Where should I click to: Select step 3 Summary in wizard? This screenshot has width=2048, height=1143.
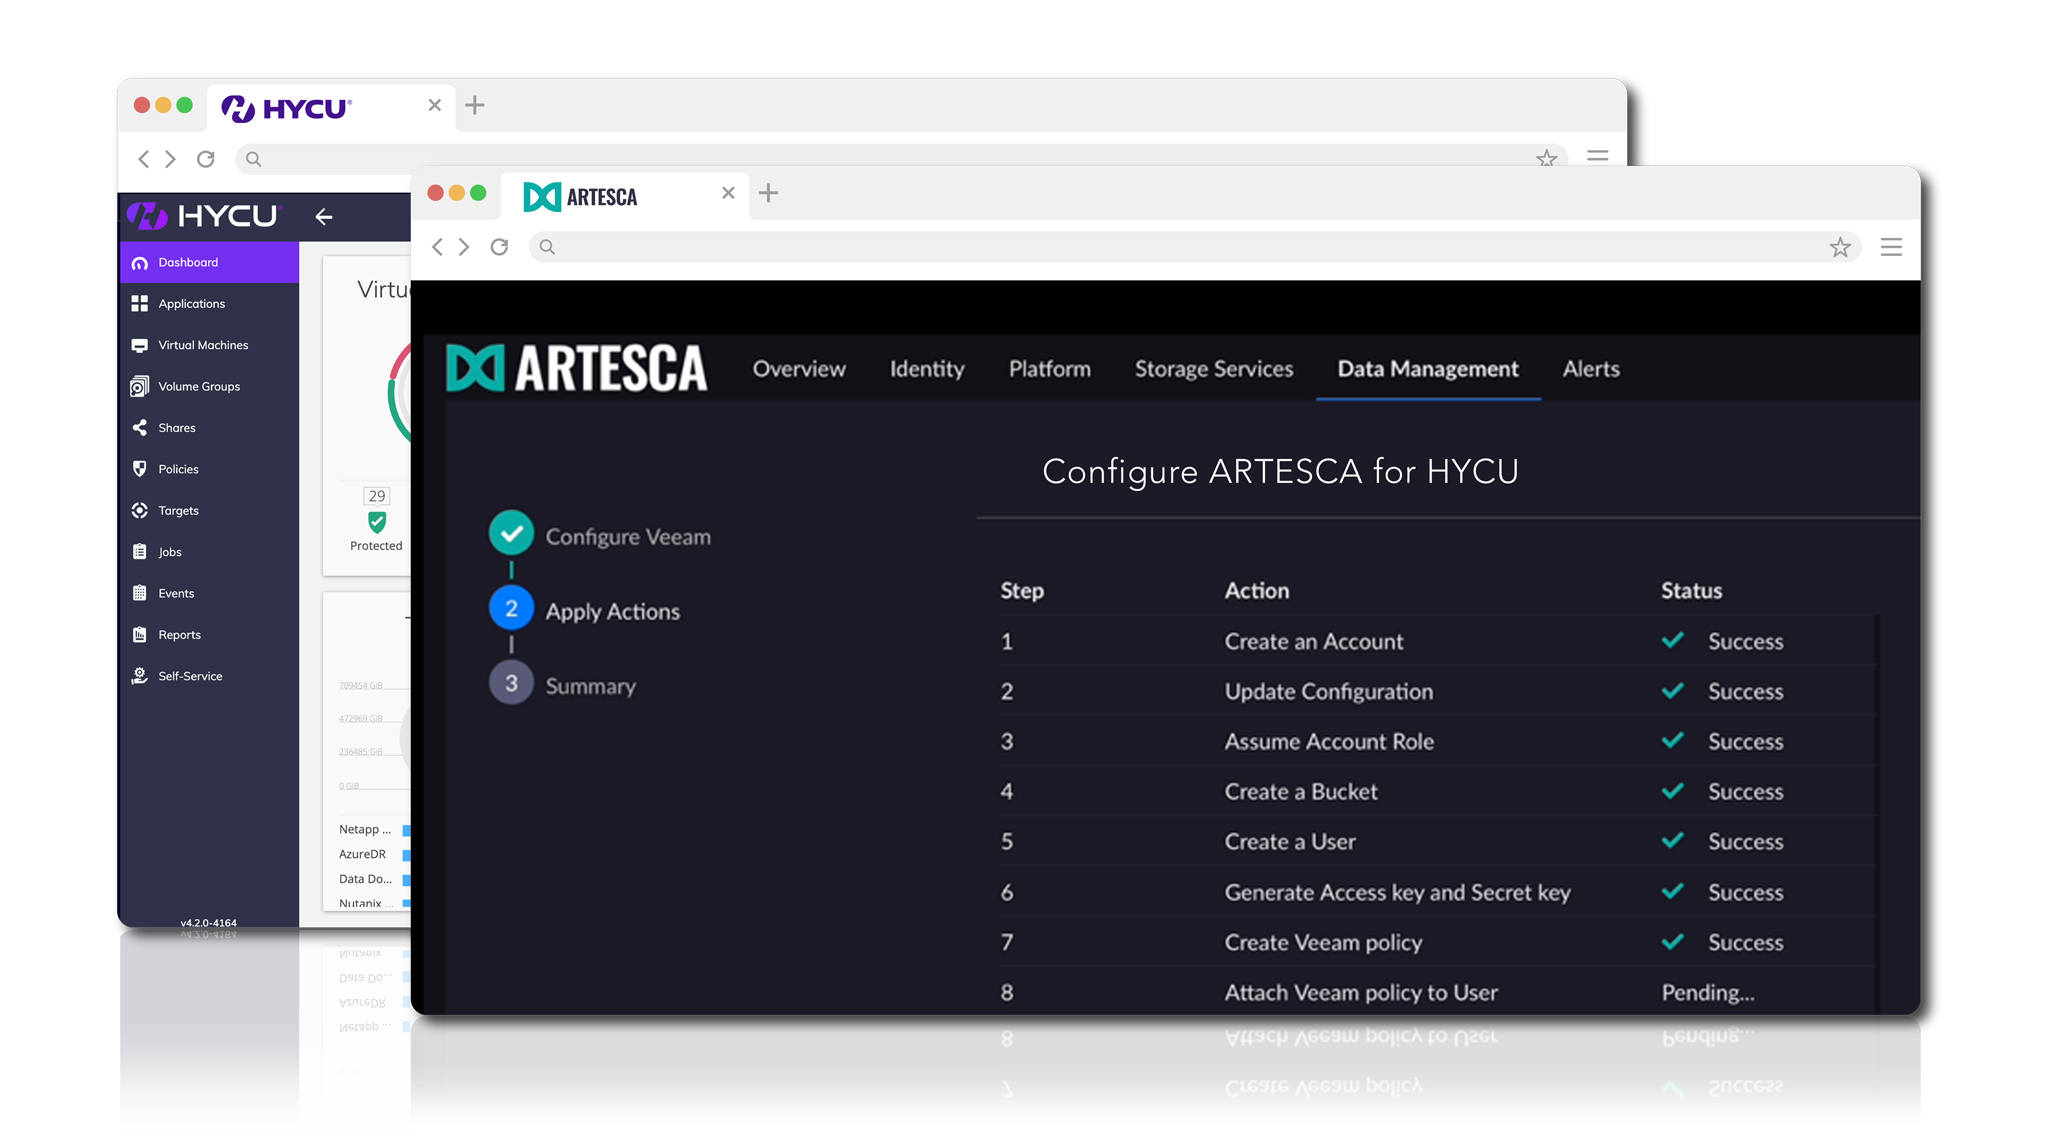pyautogui.click(x=511, y=684)
